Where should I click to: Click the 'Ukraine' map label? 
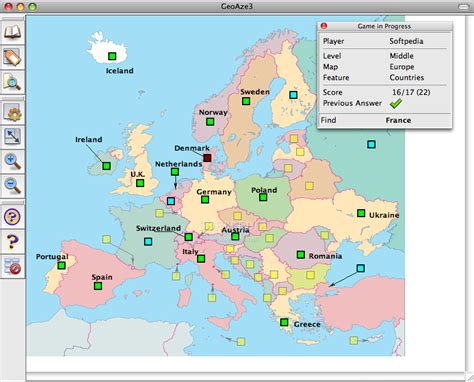[384, 215]
